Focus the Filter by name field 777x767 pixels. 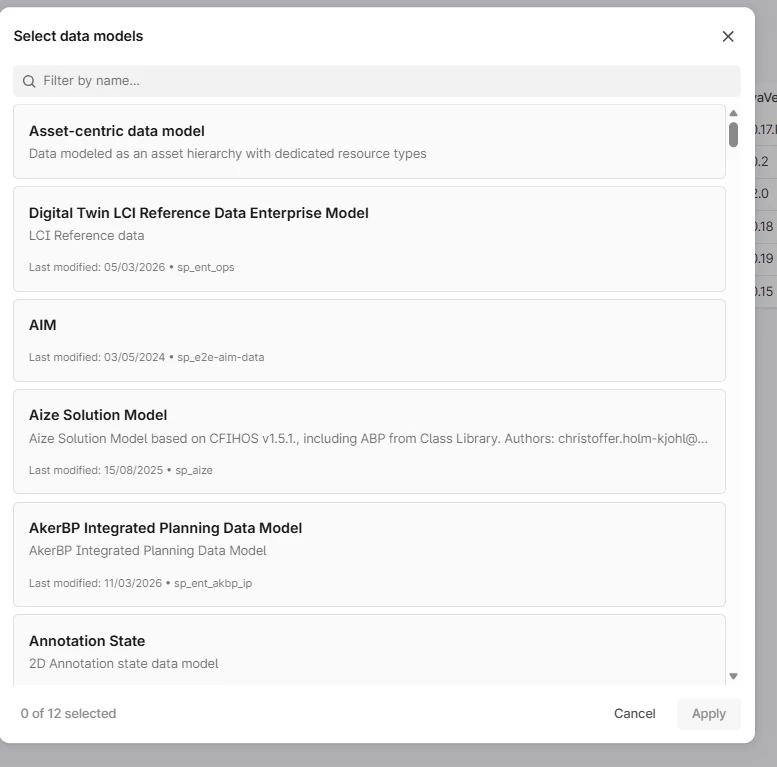point(380,81)
